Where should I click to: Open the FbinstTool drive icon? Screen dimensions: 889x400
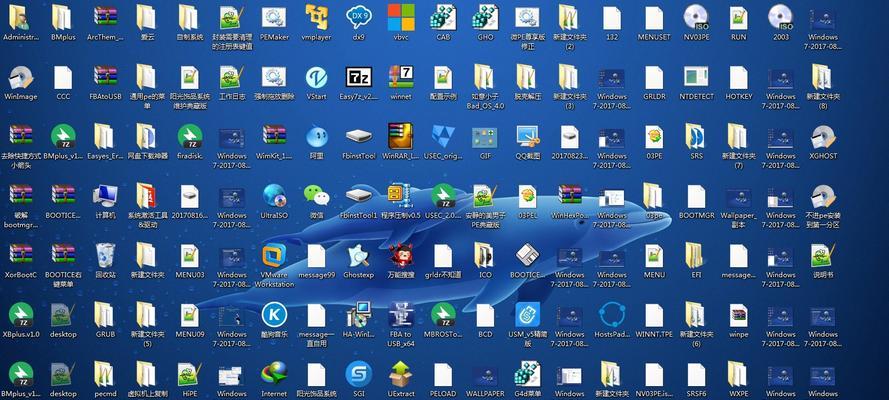click(359, 137)
